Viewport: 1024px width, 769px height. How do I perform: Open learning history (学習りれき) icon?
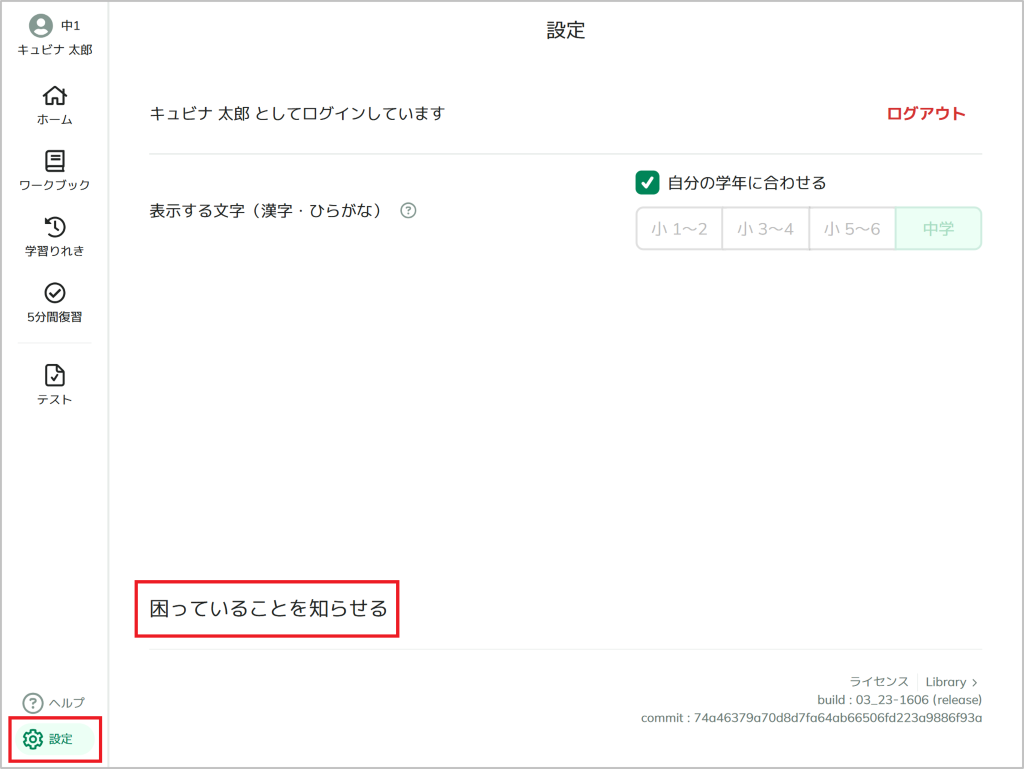tap(55, 227)
